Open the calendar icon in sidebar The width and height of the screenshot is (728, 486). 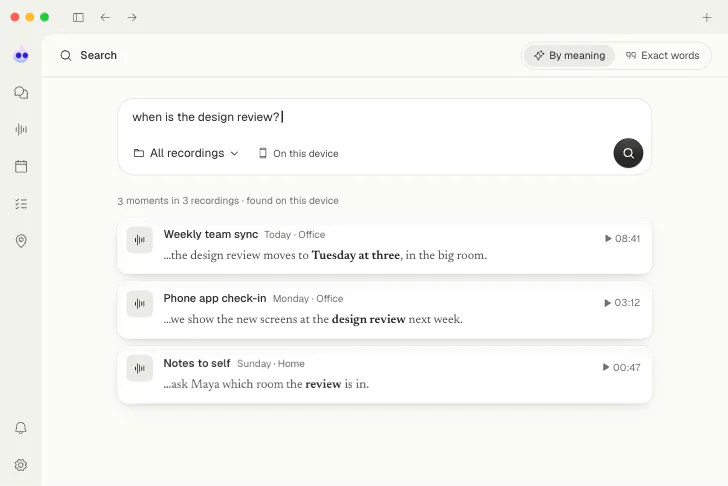pos(21,167)
